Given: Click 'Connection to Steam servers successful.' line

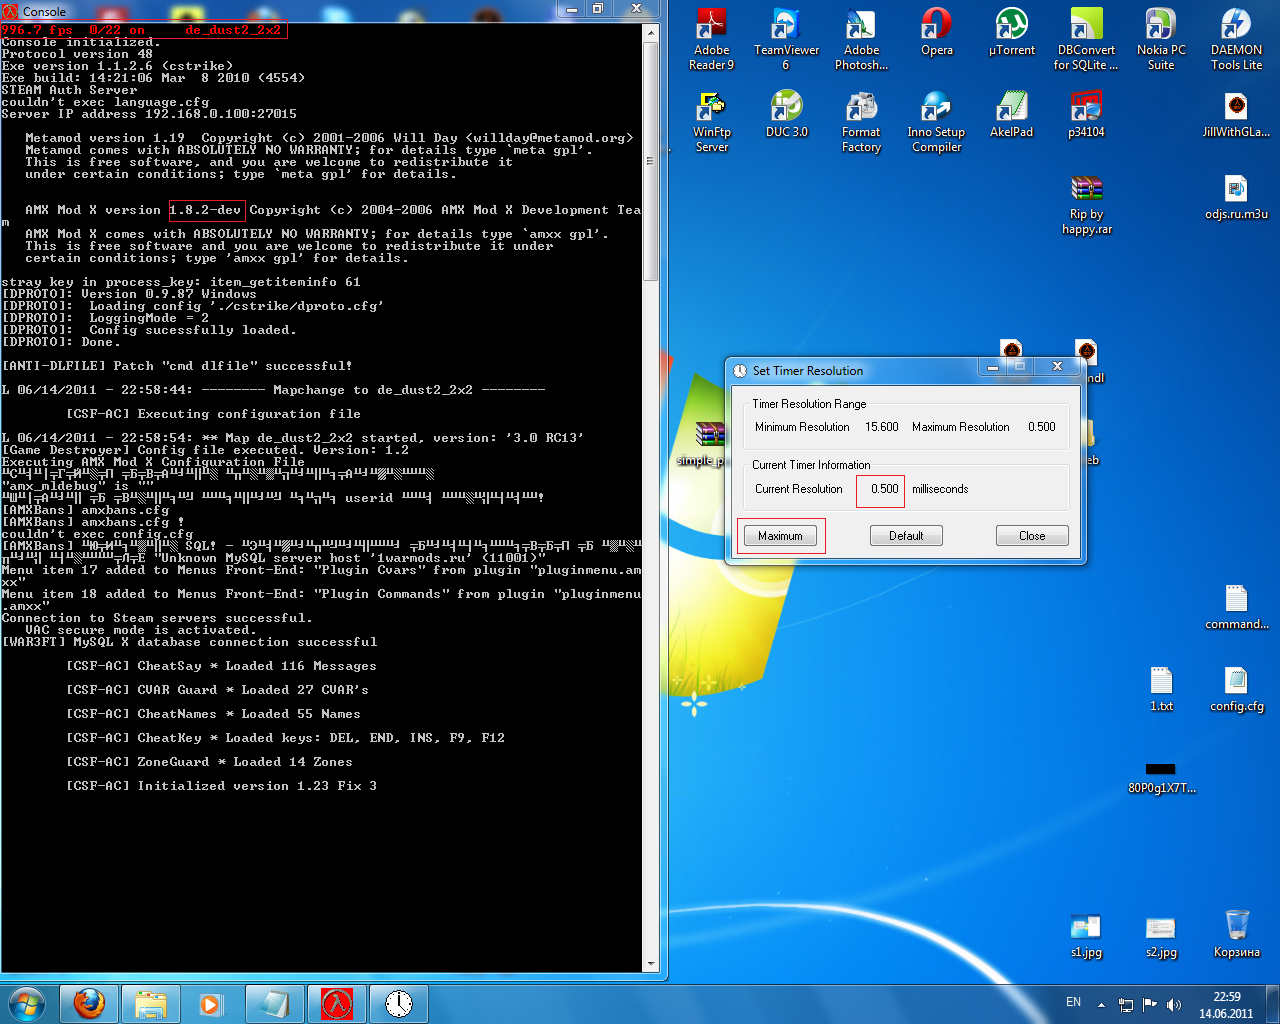Looking at the screenshot, I should 157,618.
